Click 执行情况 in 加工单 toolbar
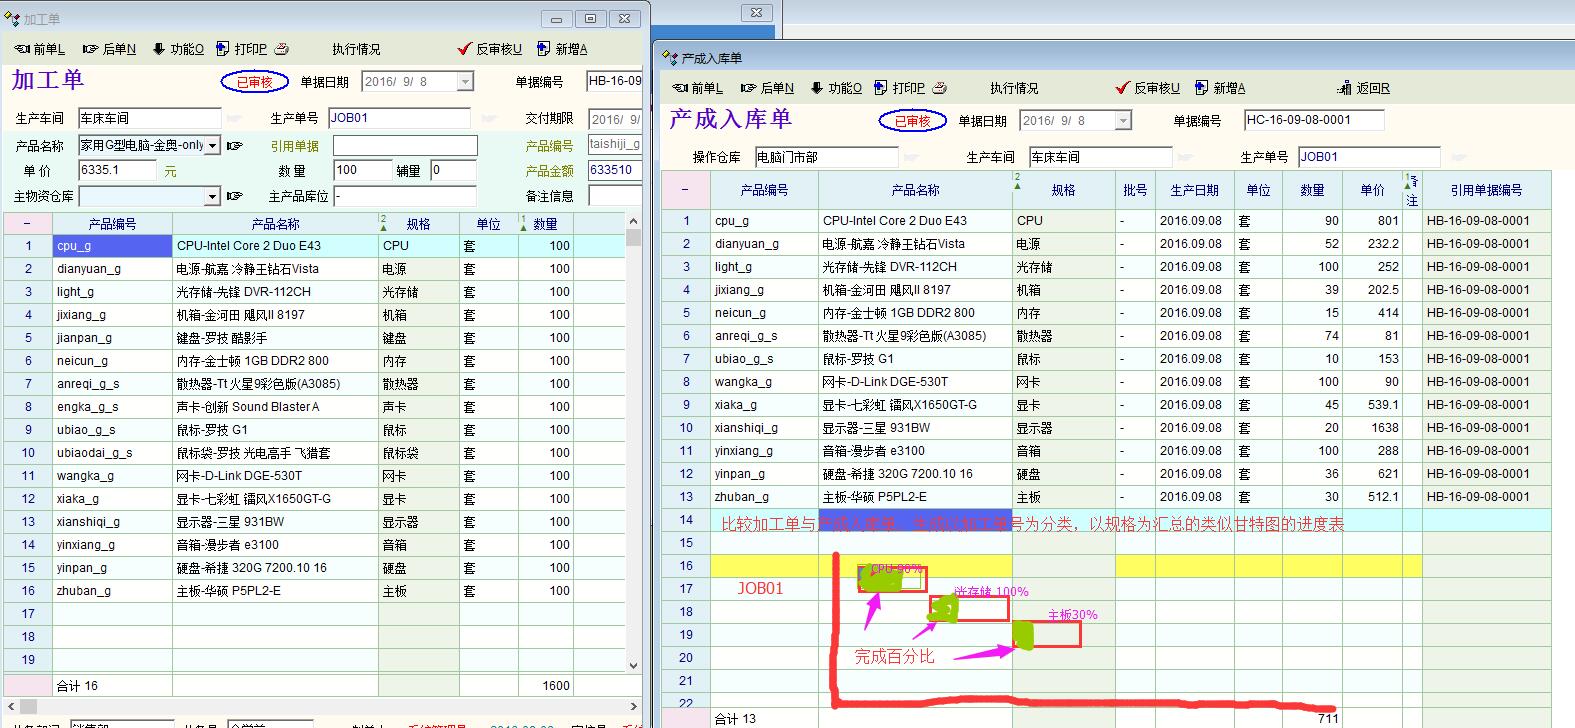Screen dimensions: 1575x728 [x=356, y=49]
